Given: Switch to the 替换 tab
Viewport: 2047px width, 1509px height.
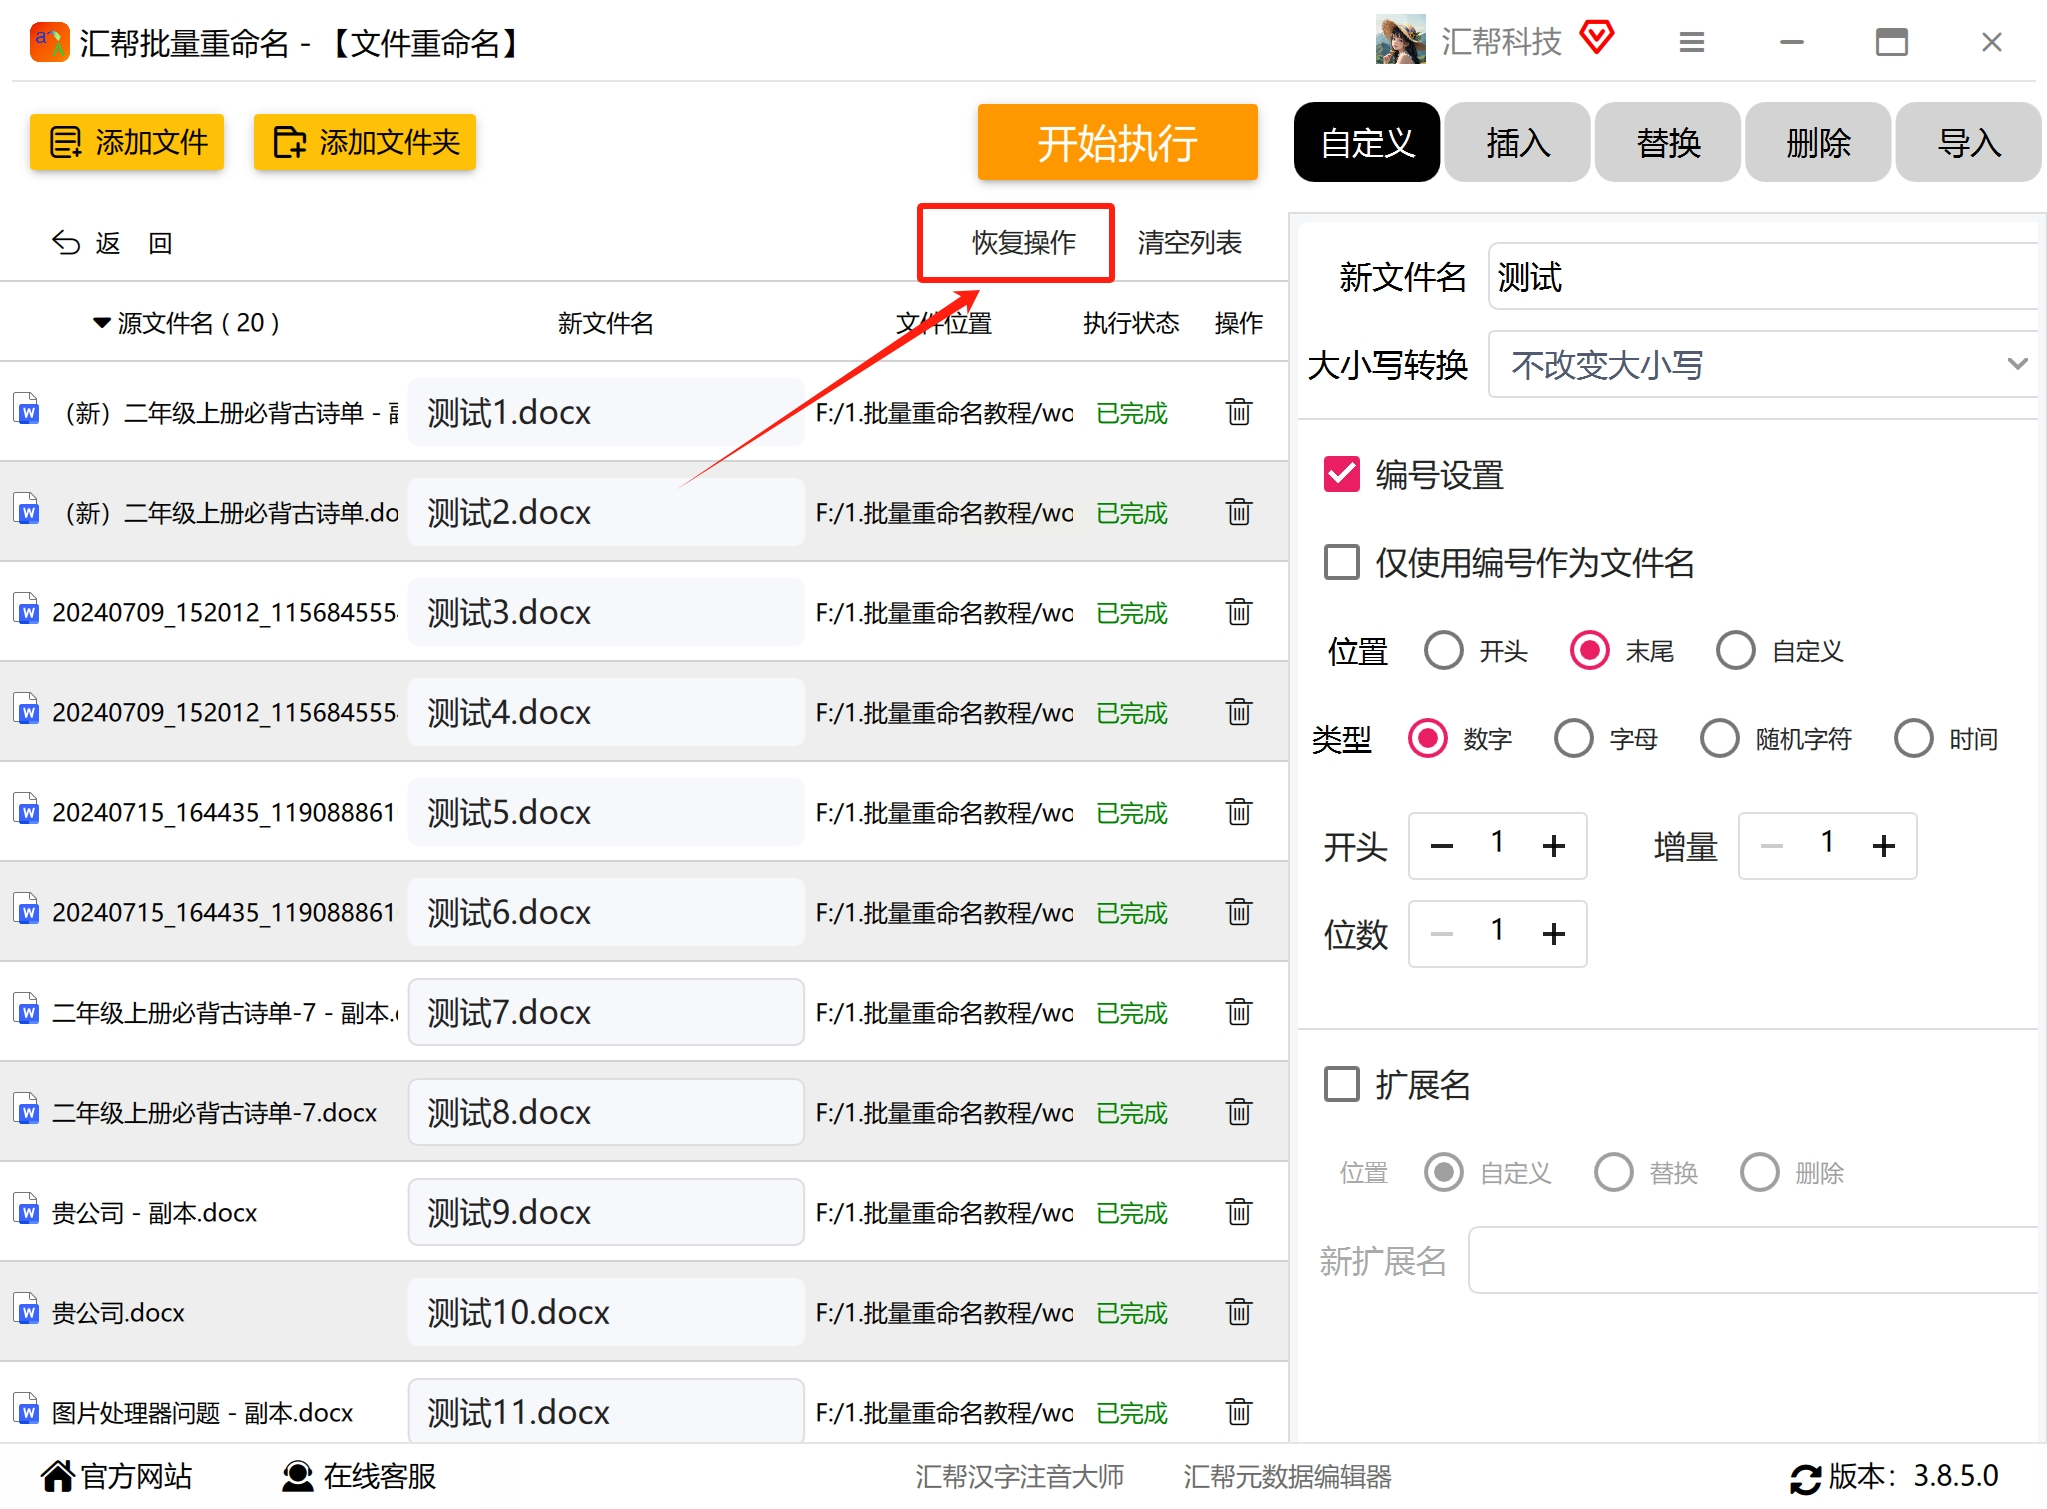Looking at the screenshot, I should click(x=1667, y=143).
